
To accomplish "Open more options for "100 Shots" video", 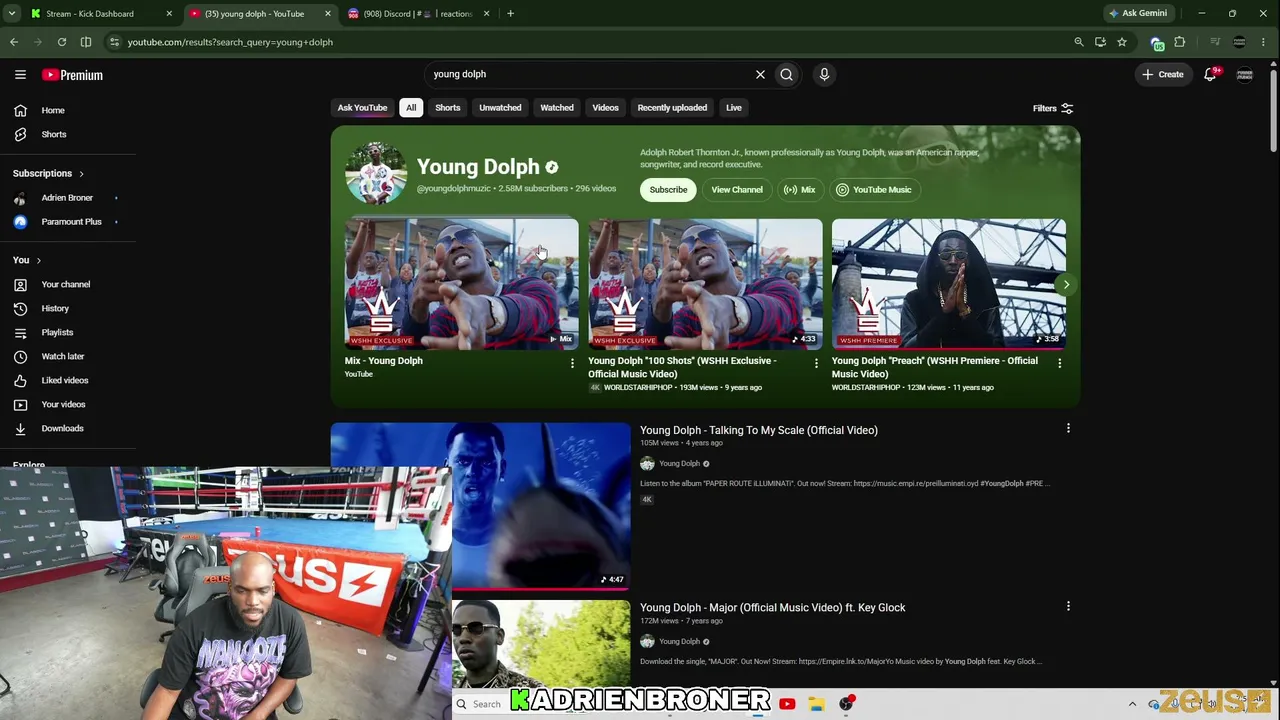I will click(x=816, y=363).
